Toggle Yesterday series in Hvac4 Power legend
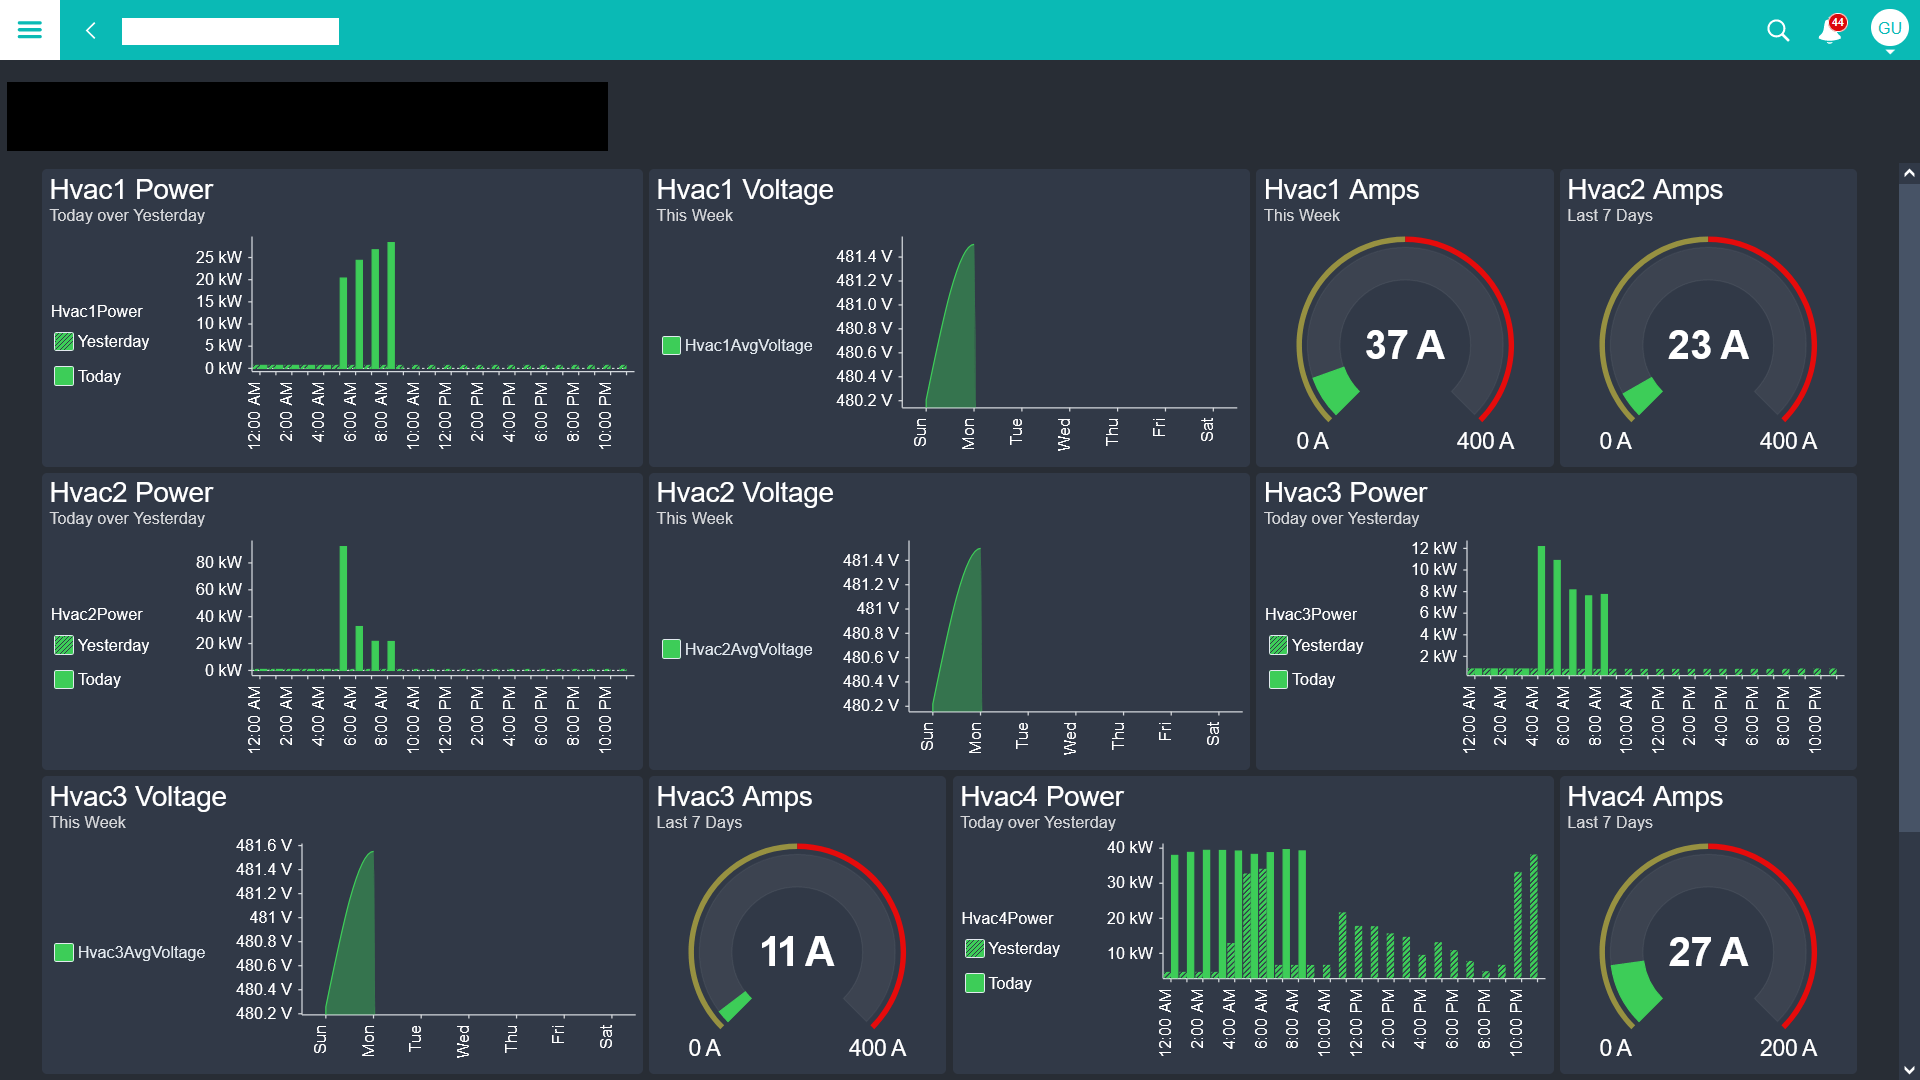Screen dimensions: 1920x1080 point(1012,949)
